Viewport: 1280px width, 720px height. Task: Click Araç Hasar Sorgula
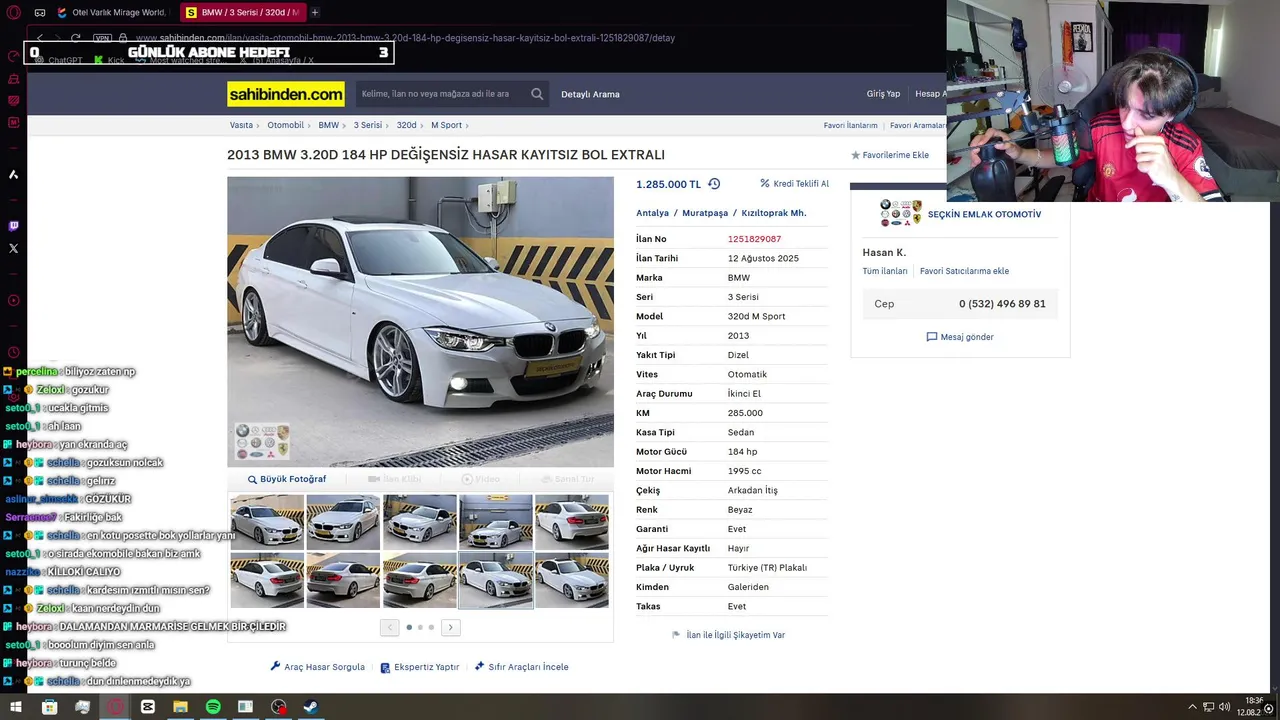pyautogui.click(x=317, y=667)
